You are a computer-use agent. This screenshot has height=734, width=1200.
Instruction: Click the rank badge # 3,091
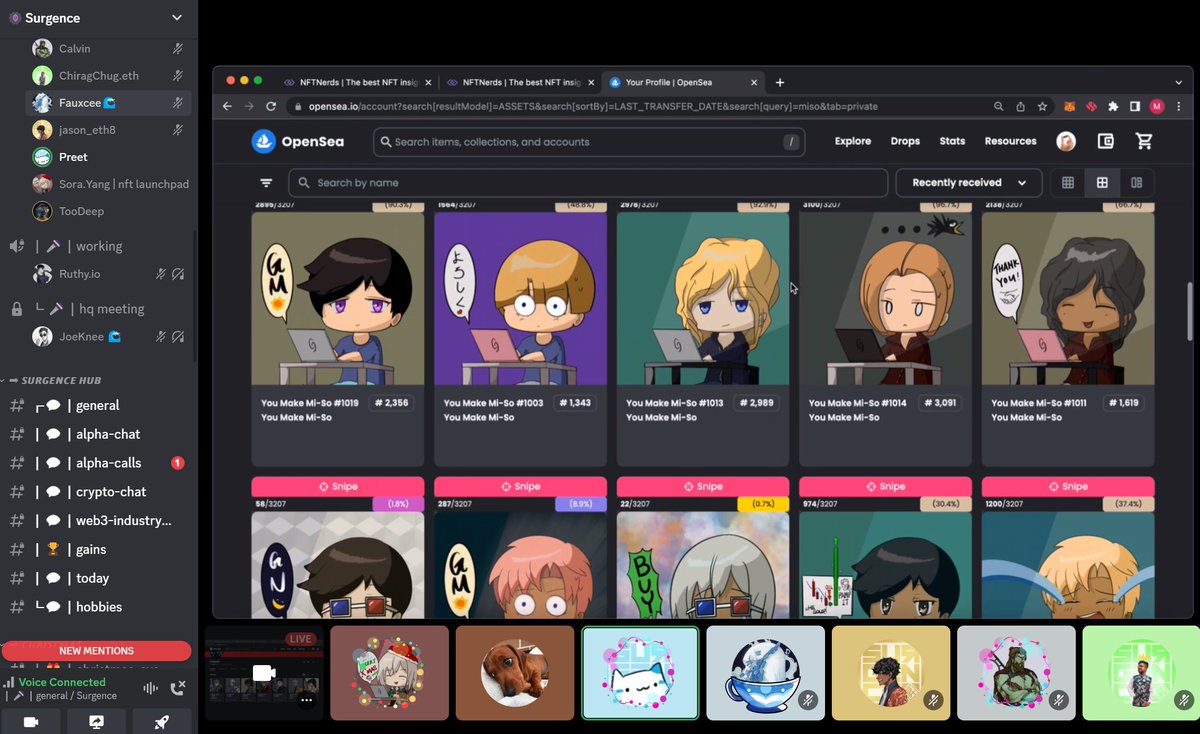pos(940,403)
